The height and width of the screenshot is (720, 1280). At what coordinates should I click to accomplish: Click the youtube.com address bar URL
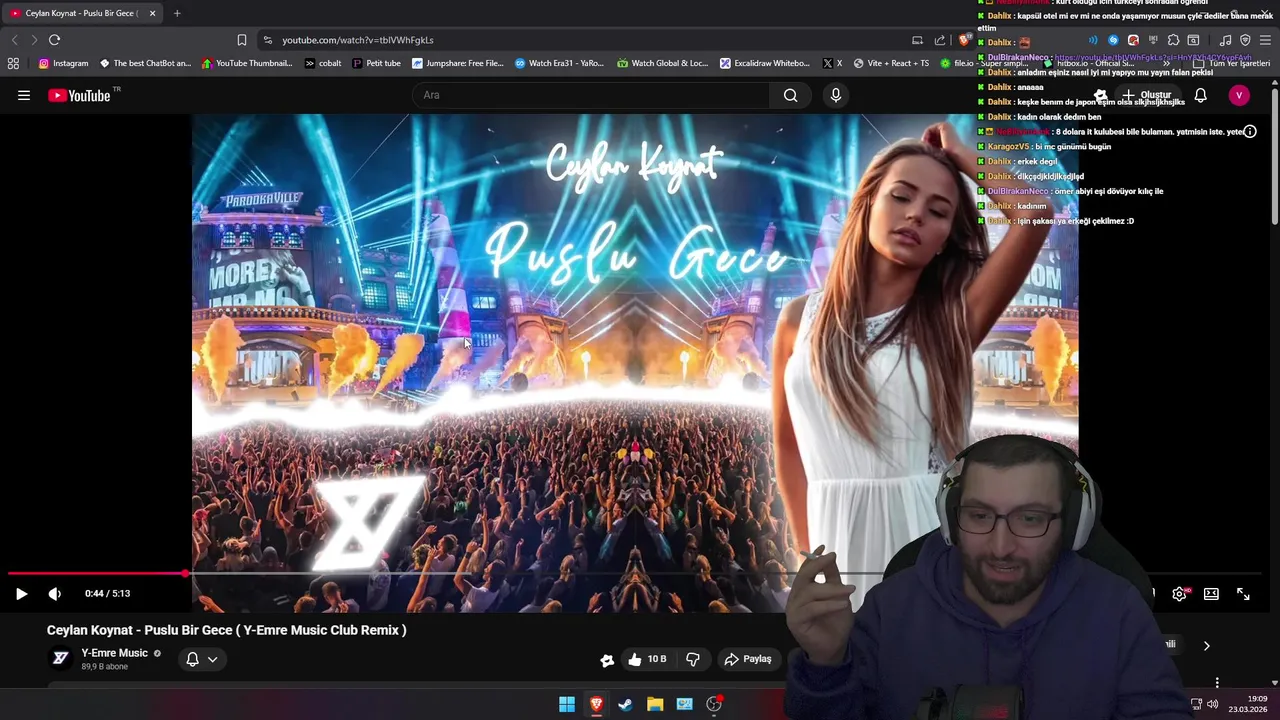pyautogui.click(x=357, y=40)
